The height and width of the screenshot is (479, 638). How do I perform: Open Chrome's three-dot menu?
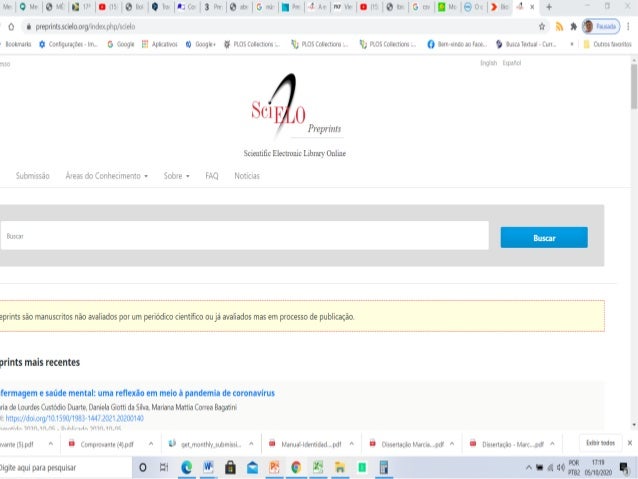tap(628, 26)
